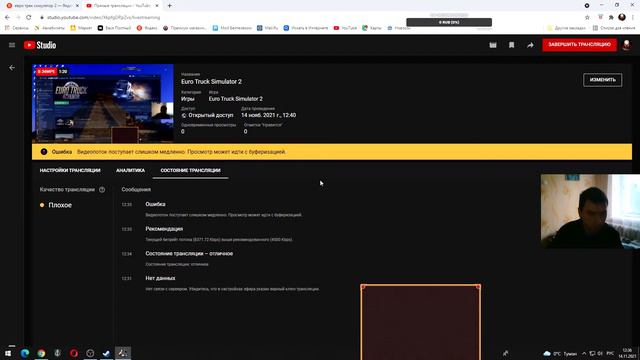Open the Карты bookmark
The height and width of the screenshot is (360, 640).
coord(372,28)
